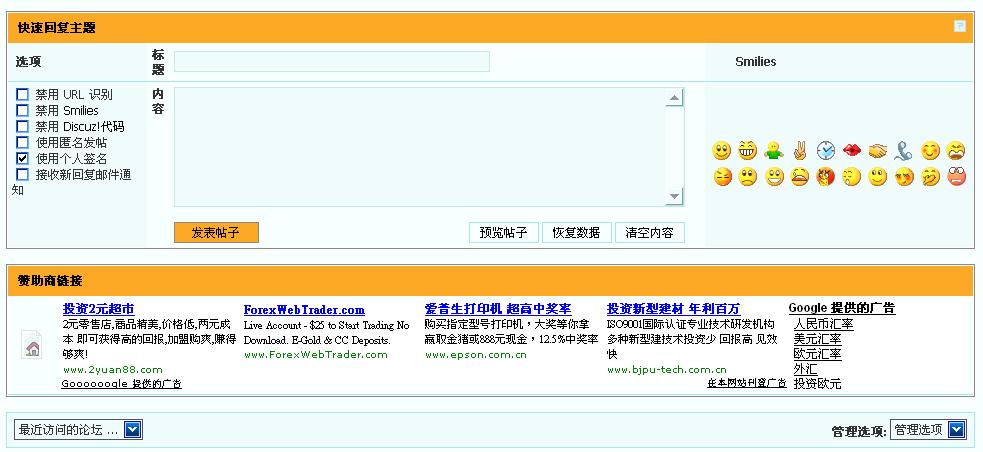Image resolution: width=983 pixels, height=452 pixels.
Task: Insert the victory hand smiley
Action: [800, 150]
